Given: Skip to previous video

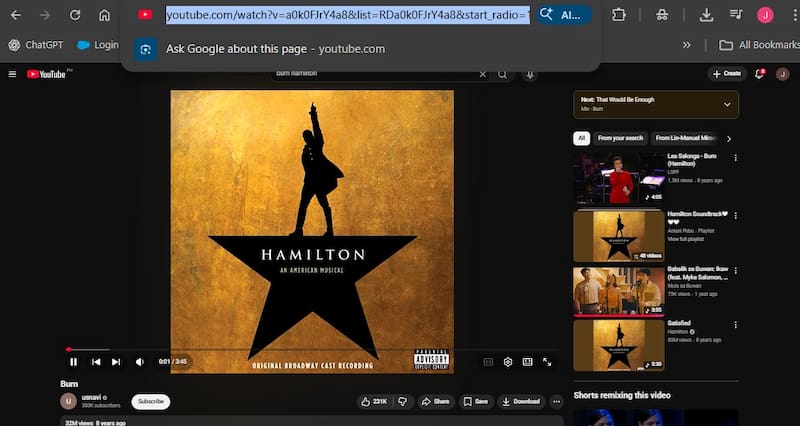Looking at the screenshot, I should [x=96, y=362].
